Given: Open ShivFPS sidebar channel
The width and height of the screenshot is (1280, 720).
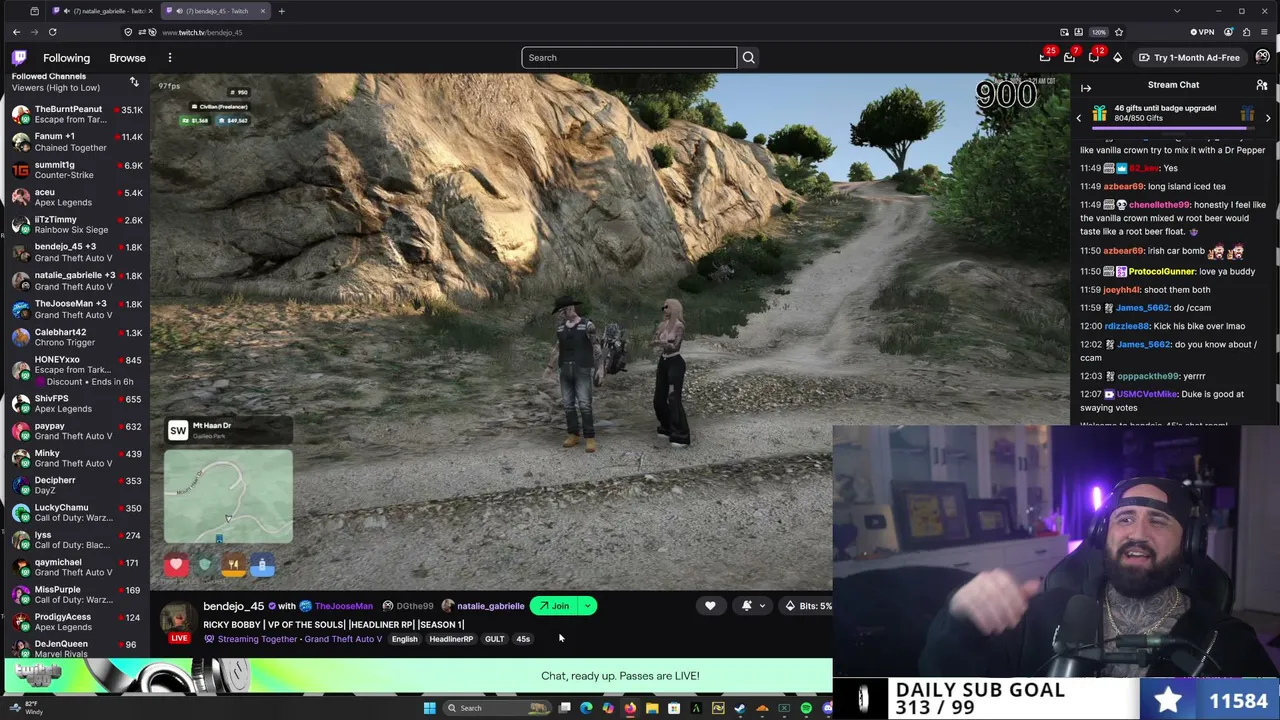Looking at the screenshot, I should pyautogui.click(x=77, y=404).
